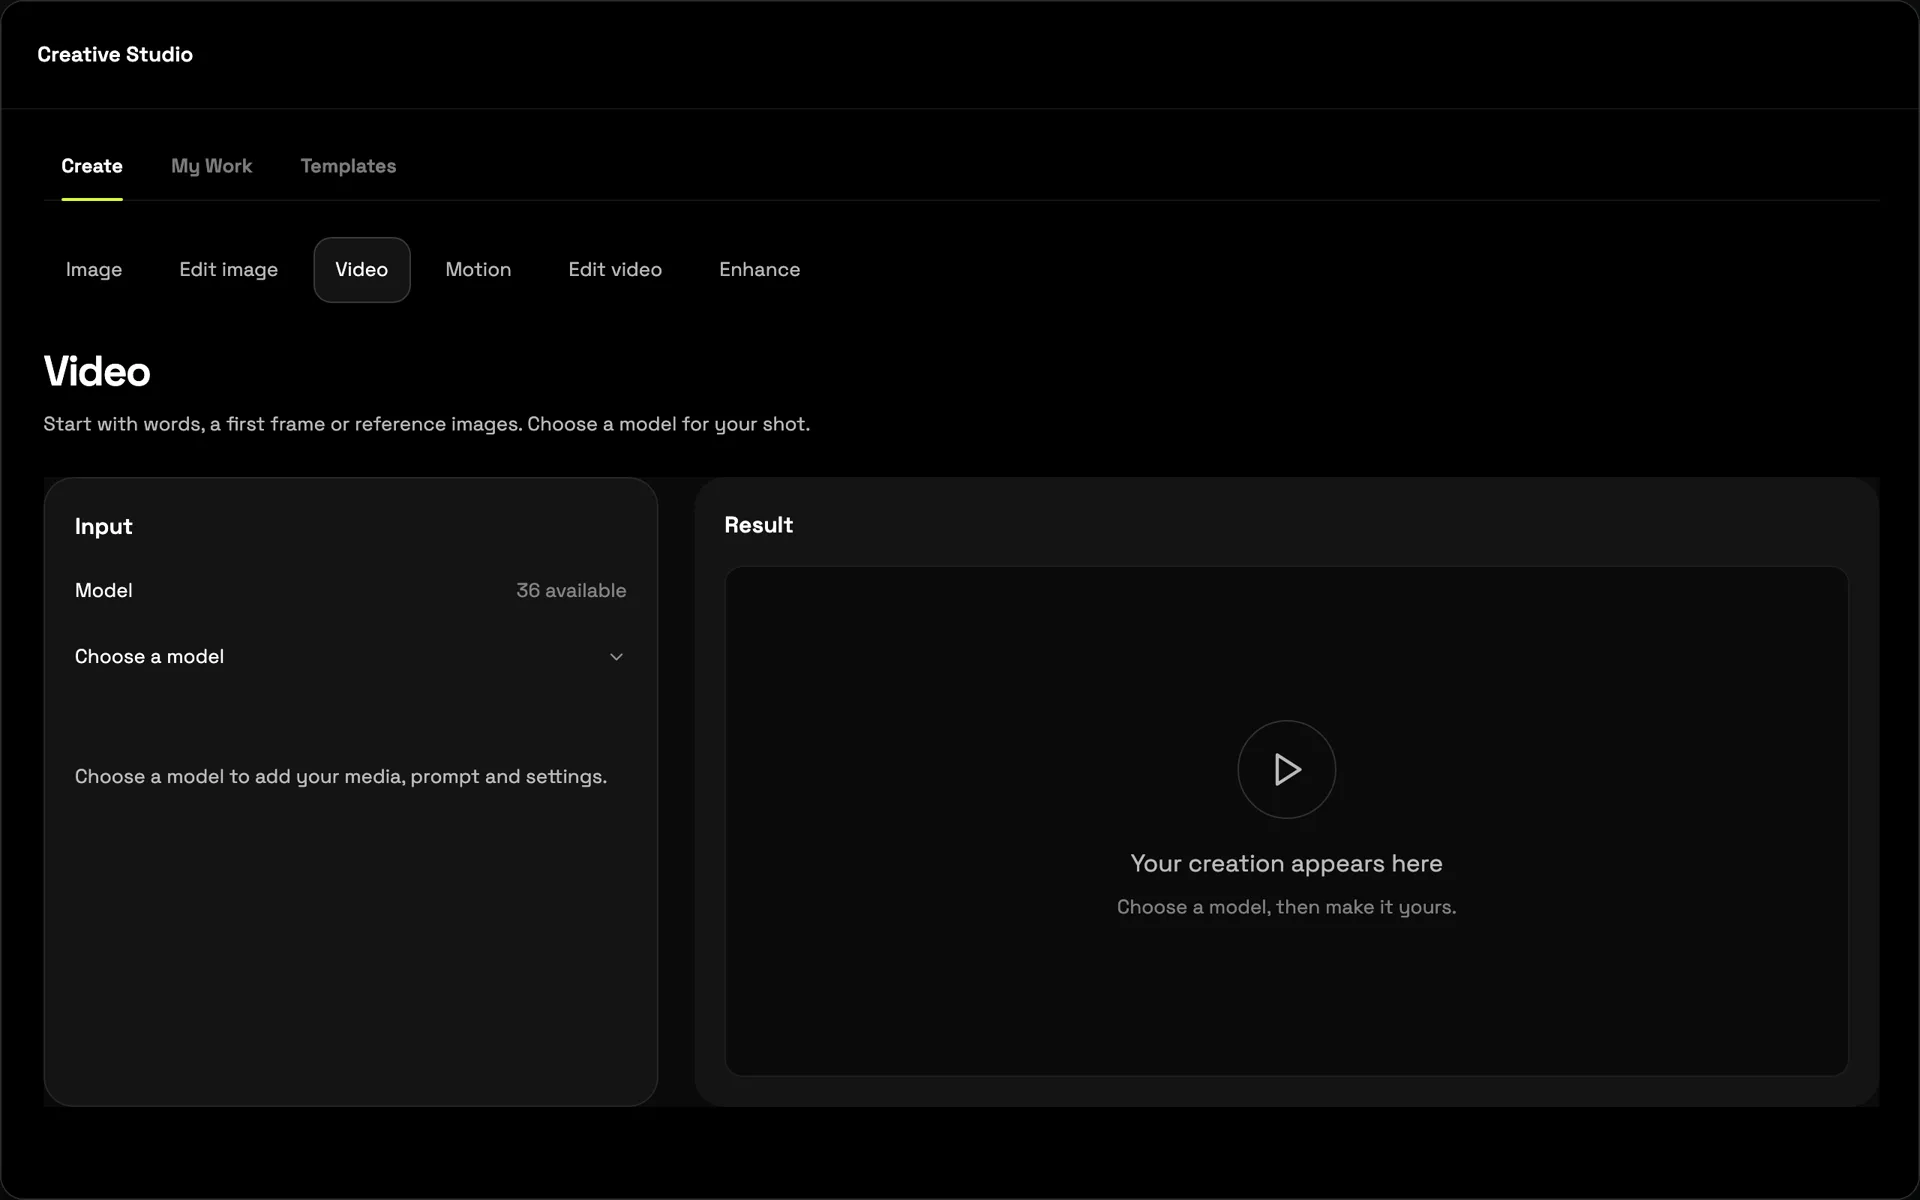
Task: Select the Video mode button
Action: 362,270
